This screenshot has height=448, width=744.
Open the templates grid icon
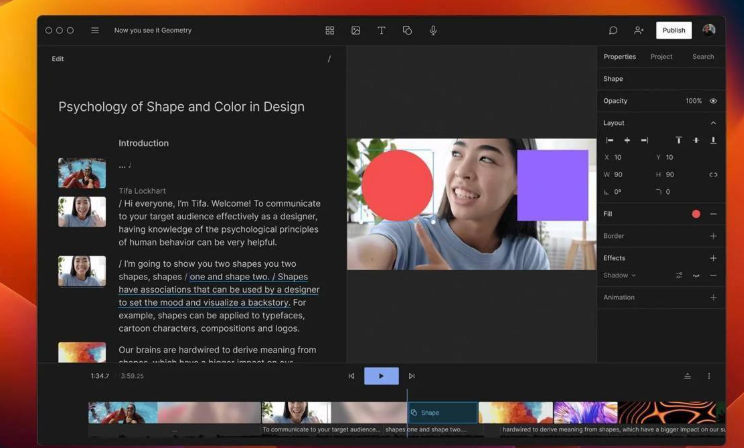(x=330, y=30)
